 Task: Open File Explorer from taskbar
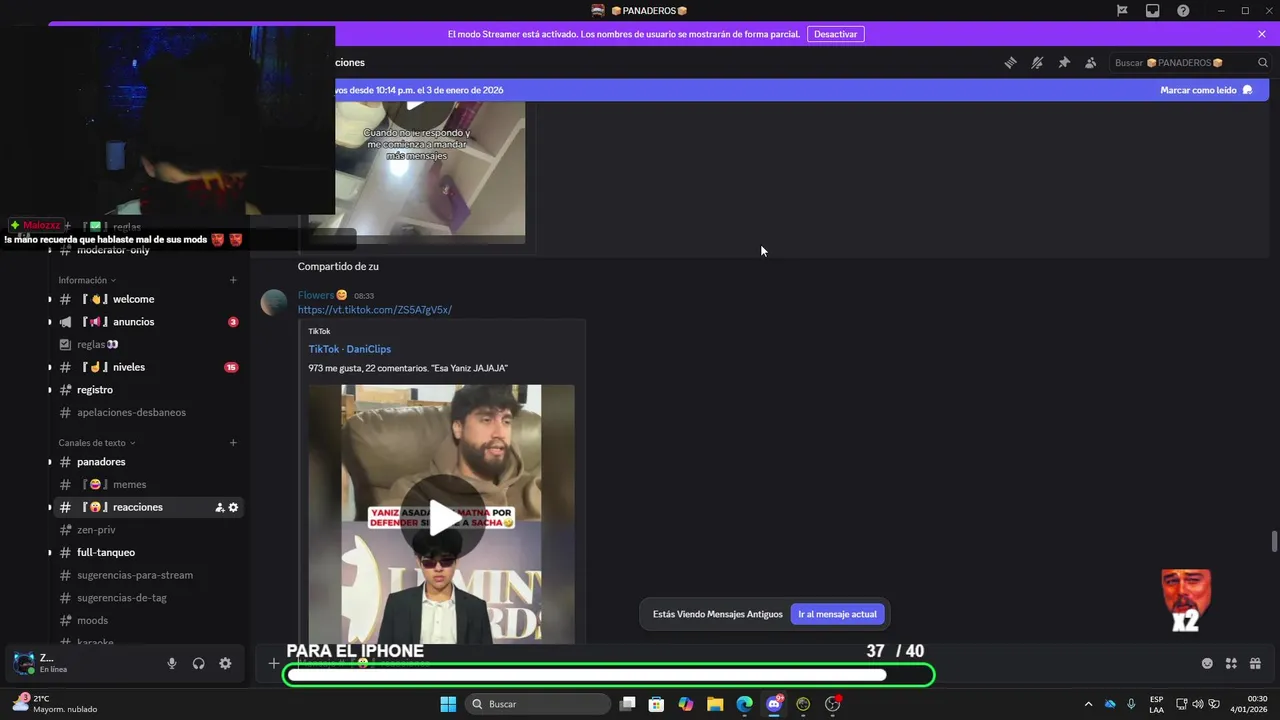[715, 704]
